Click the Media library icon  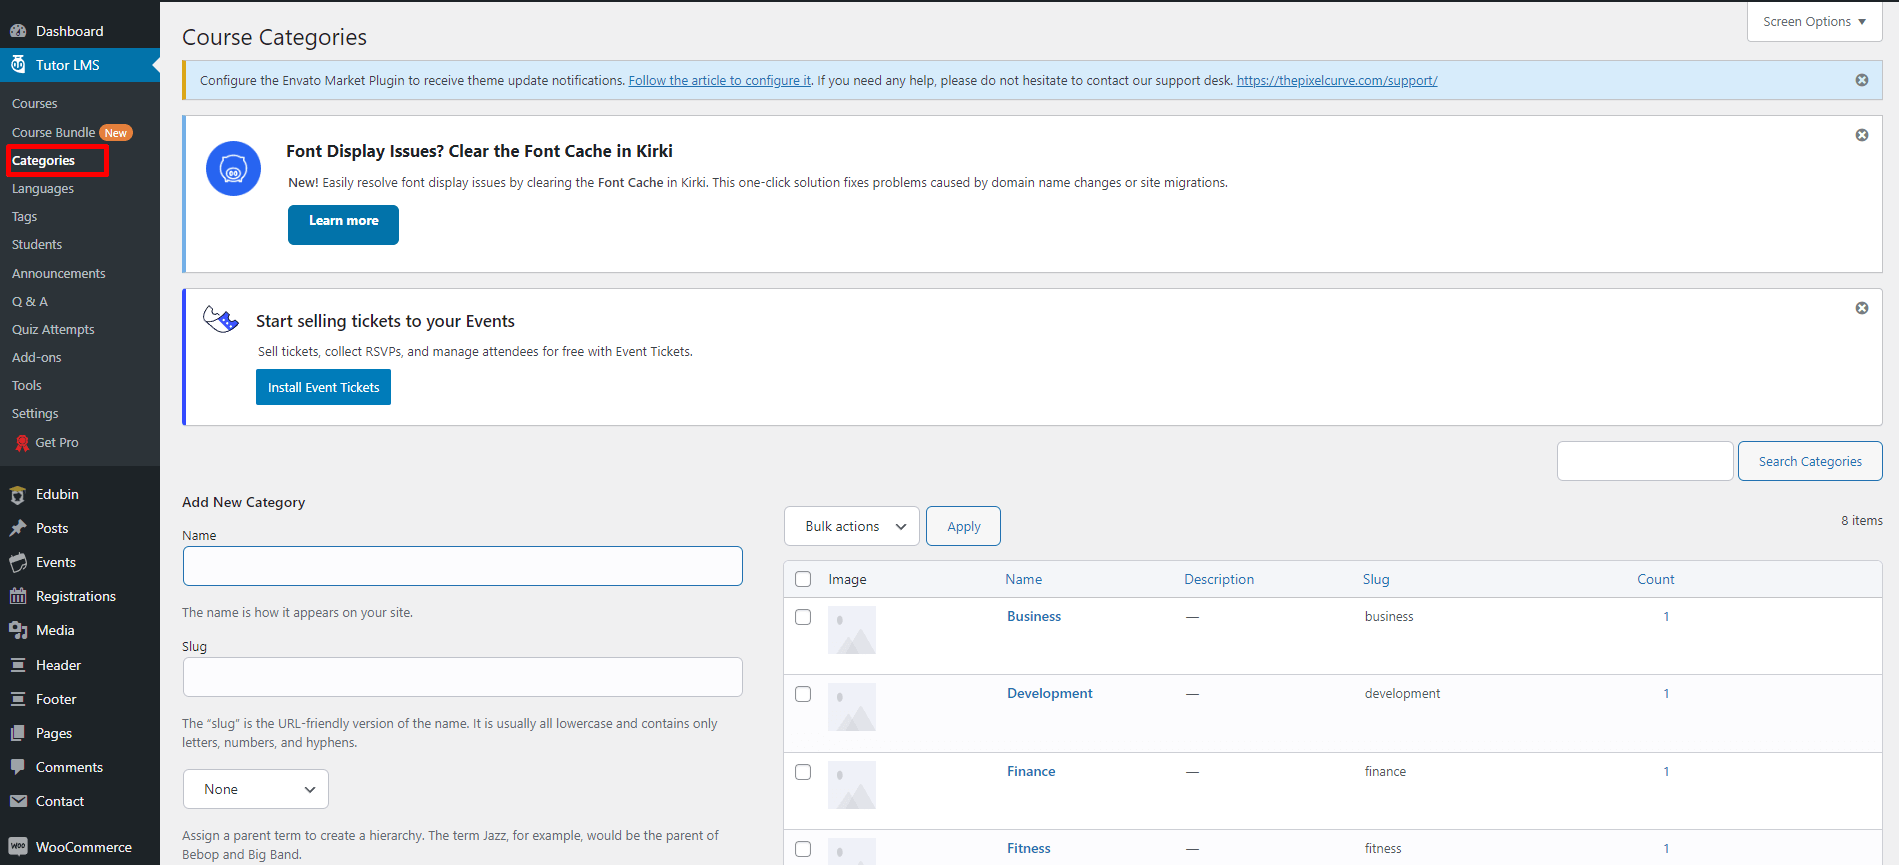[x=18, y=630]
